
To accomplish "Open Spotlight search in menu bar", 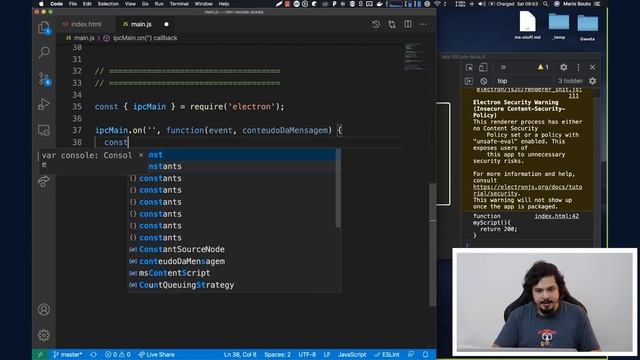I will [x=545, y=4].
